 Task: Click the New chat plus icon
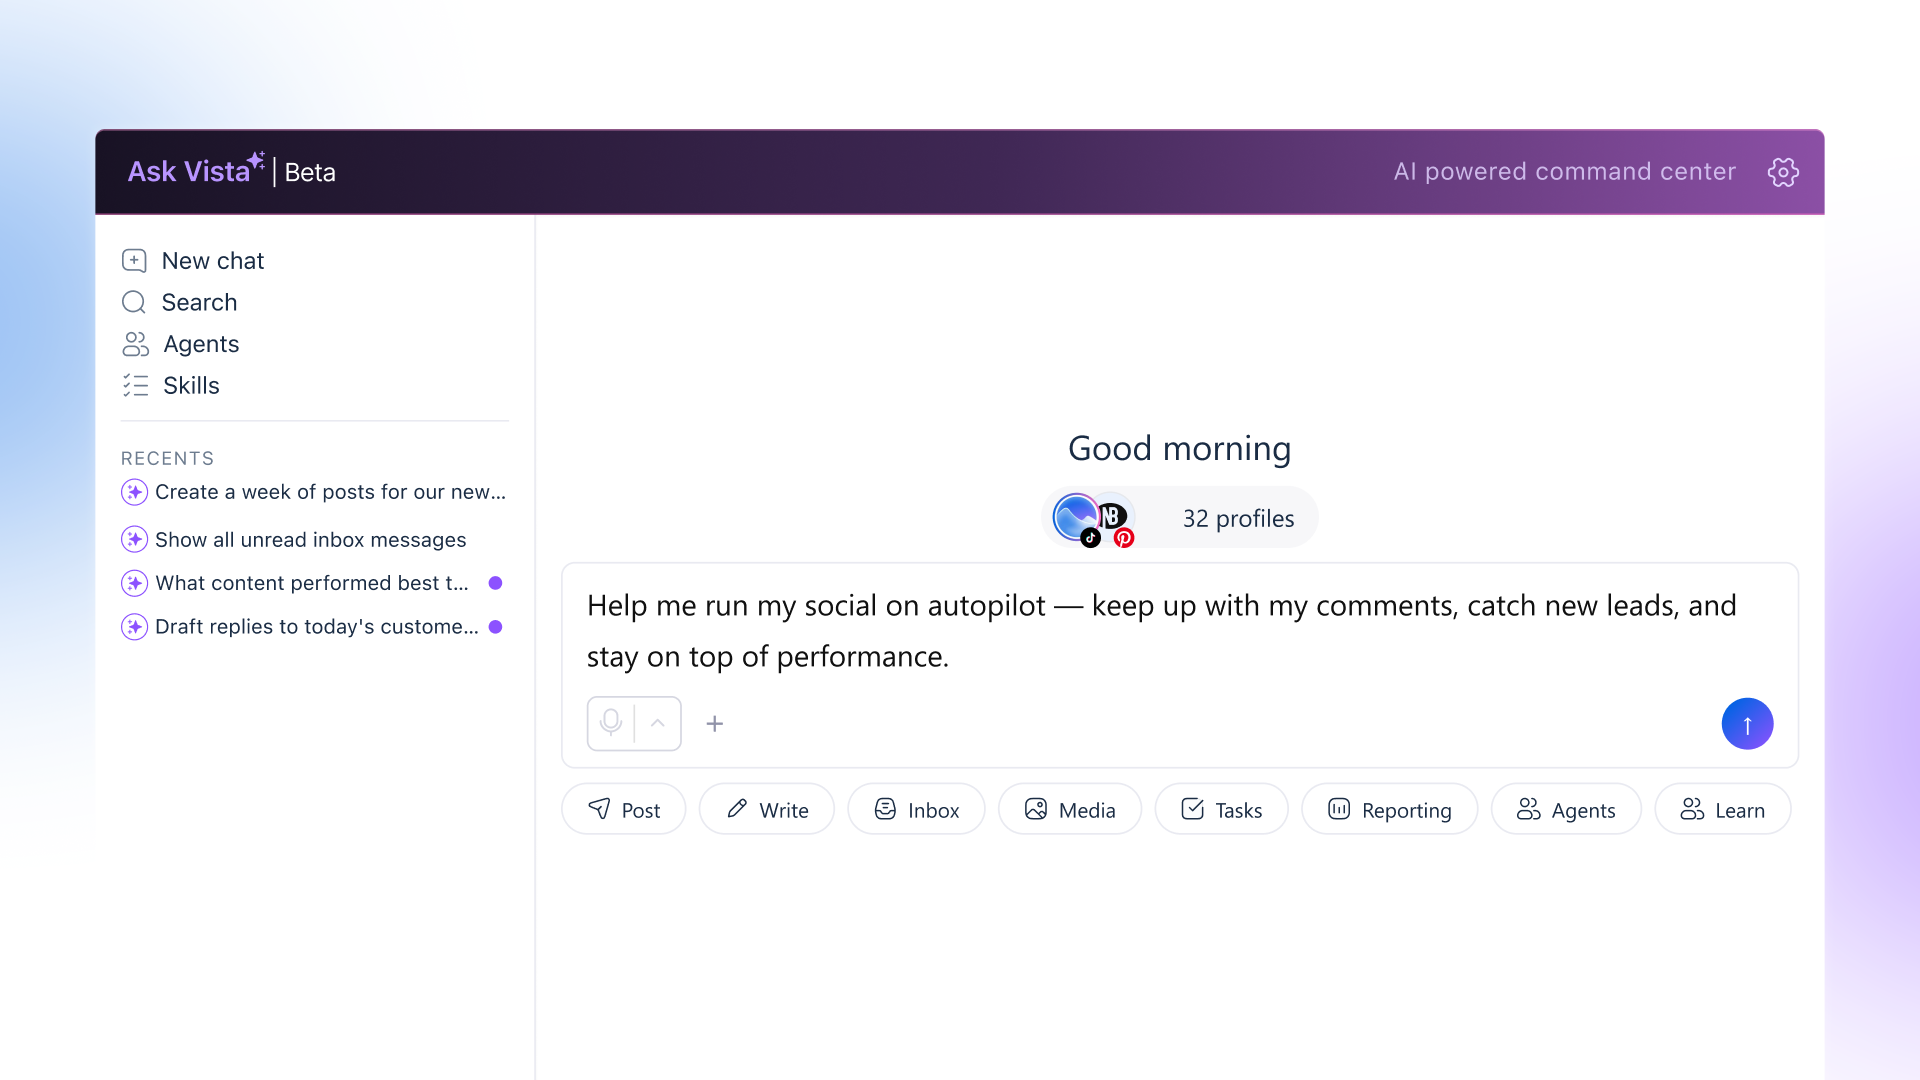pyautogui.click(x=134, y=261)
